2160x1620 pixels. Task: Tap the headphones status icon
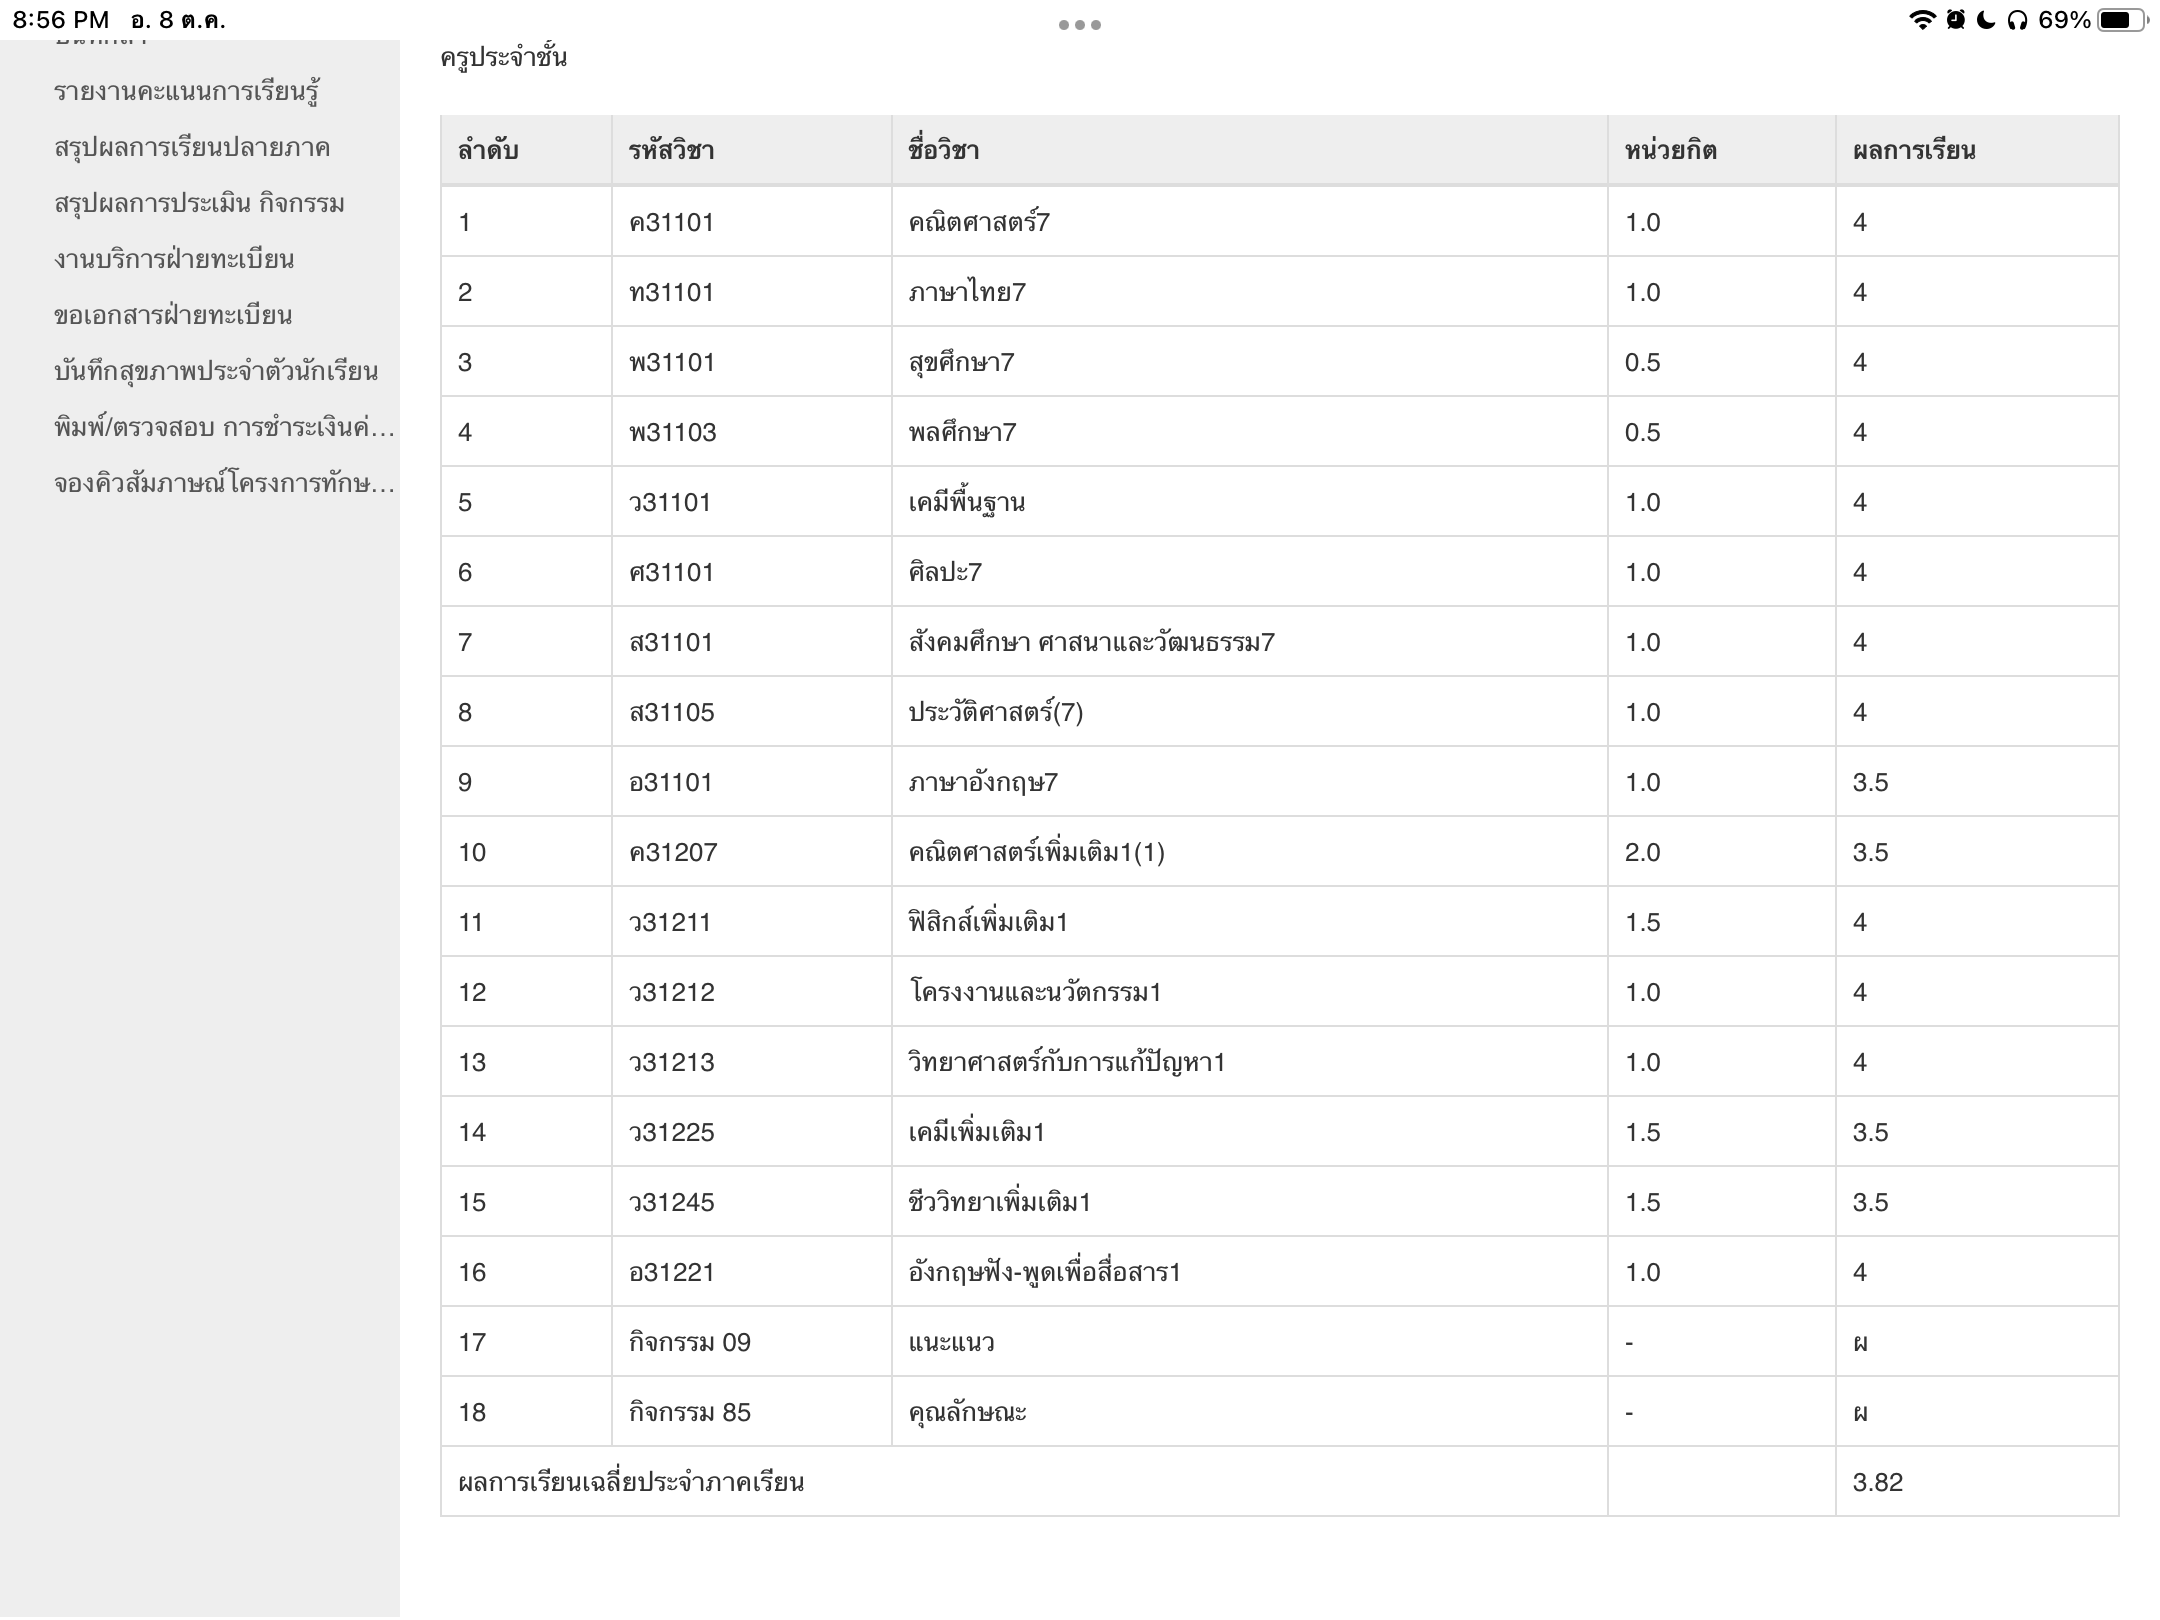coord(2017,20)
